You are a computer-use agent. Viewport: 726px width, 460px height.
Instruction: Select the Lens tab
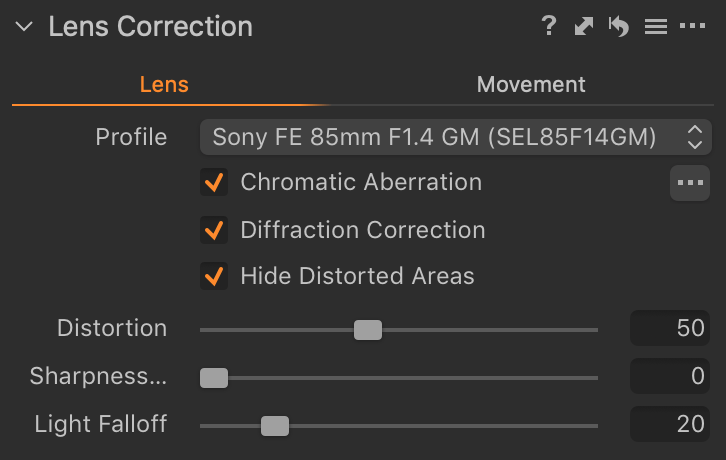[x=164, y=85]
